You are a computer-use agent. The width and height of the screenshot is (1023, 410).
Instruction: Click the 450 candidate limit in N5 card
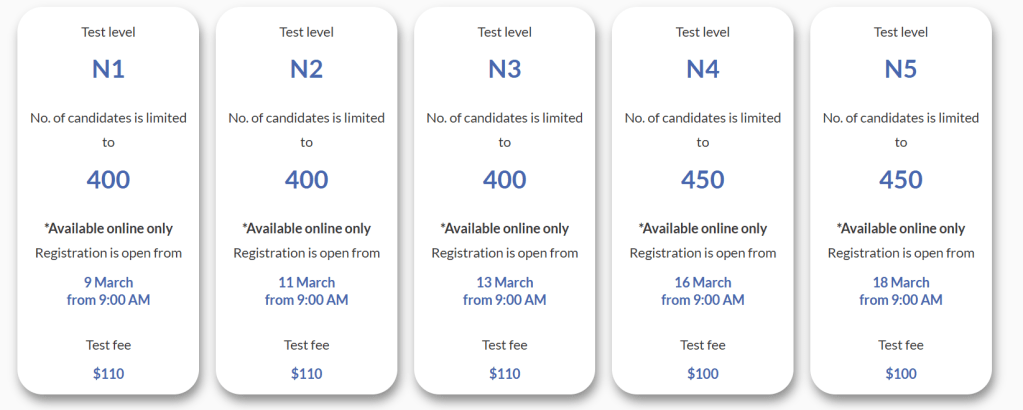(x=901, y=180)
